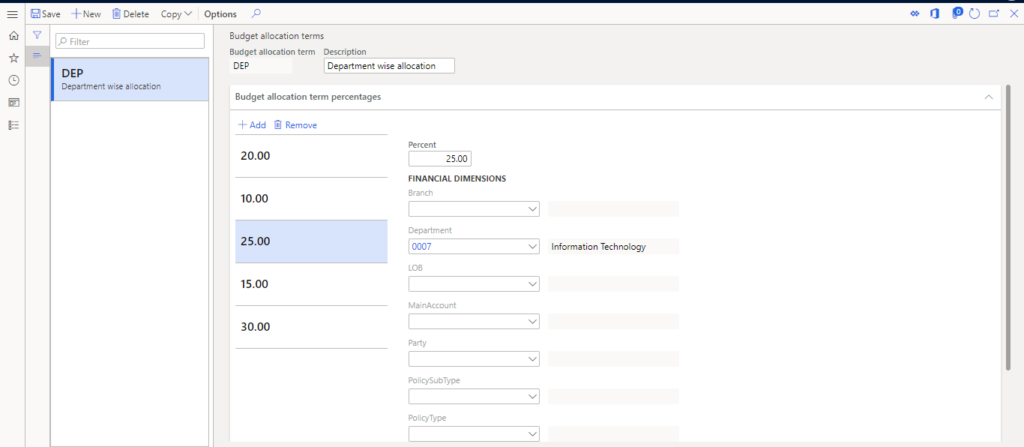Add a new percentage line
The width and height of the screenshot is (1024, 447).
pos(252,125)
